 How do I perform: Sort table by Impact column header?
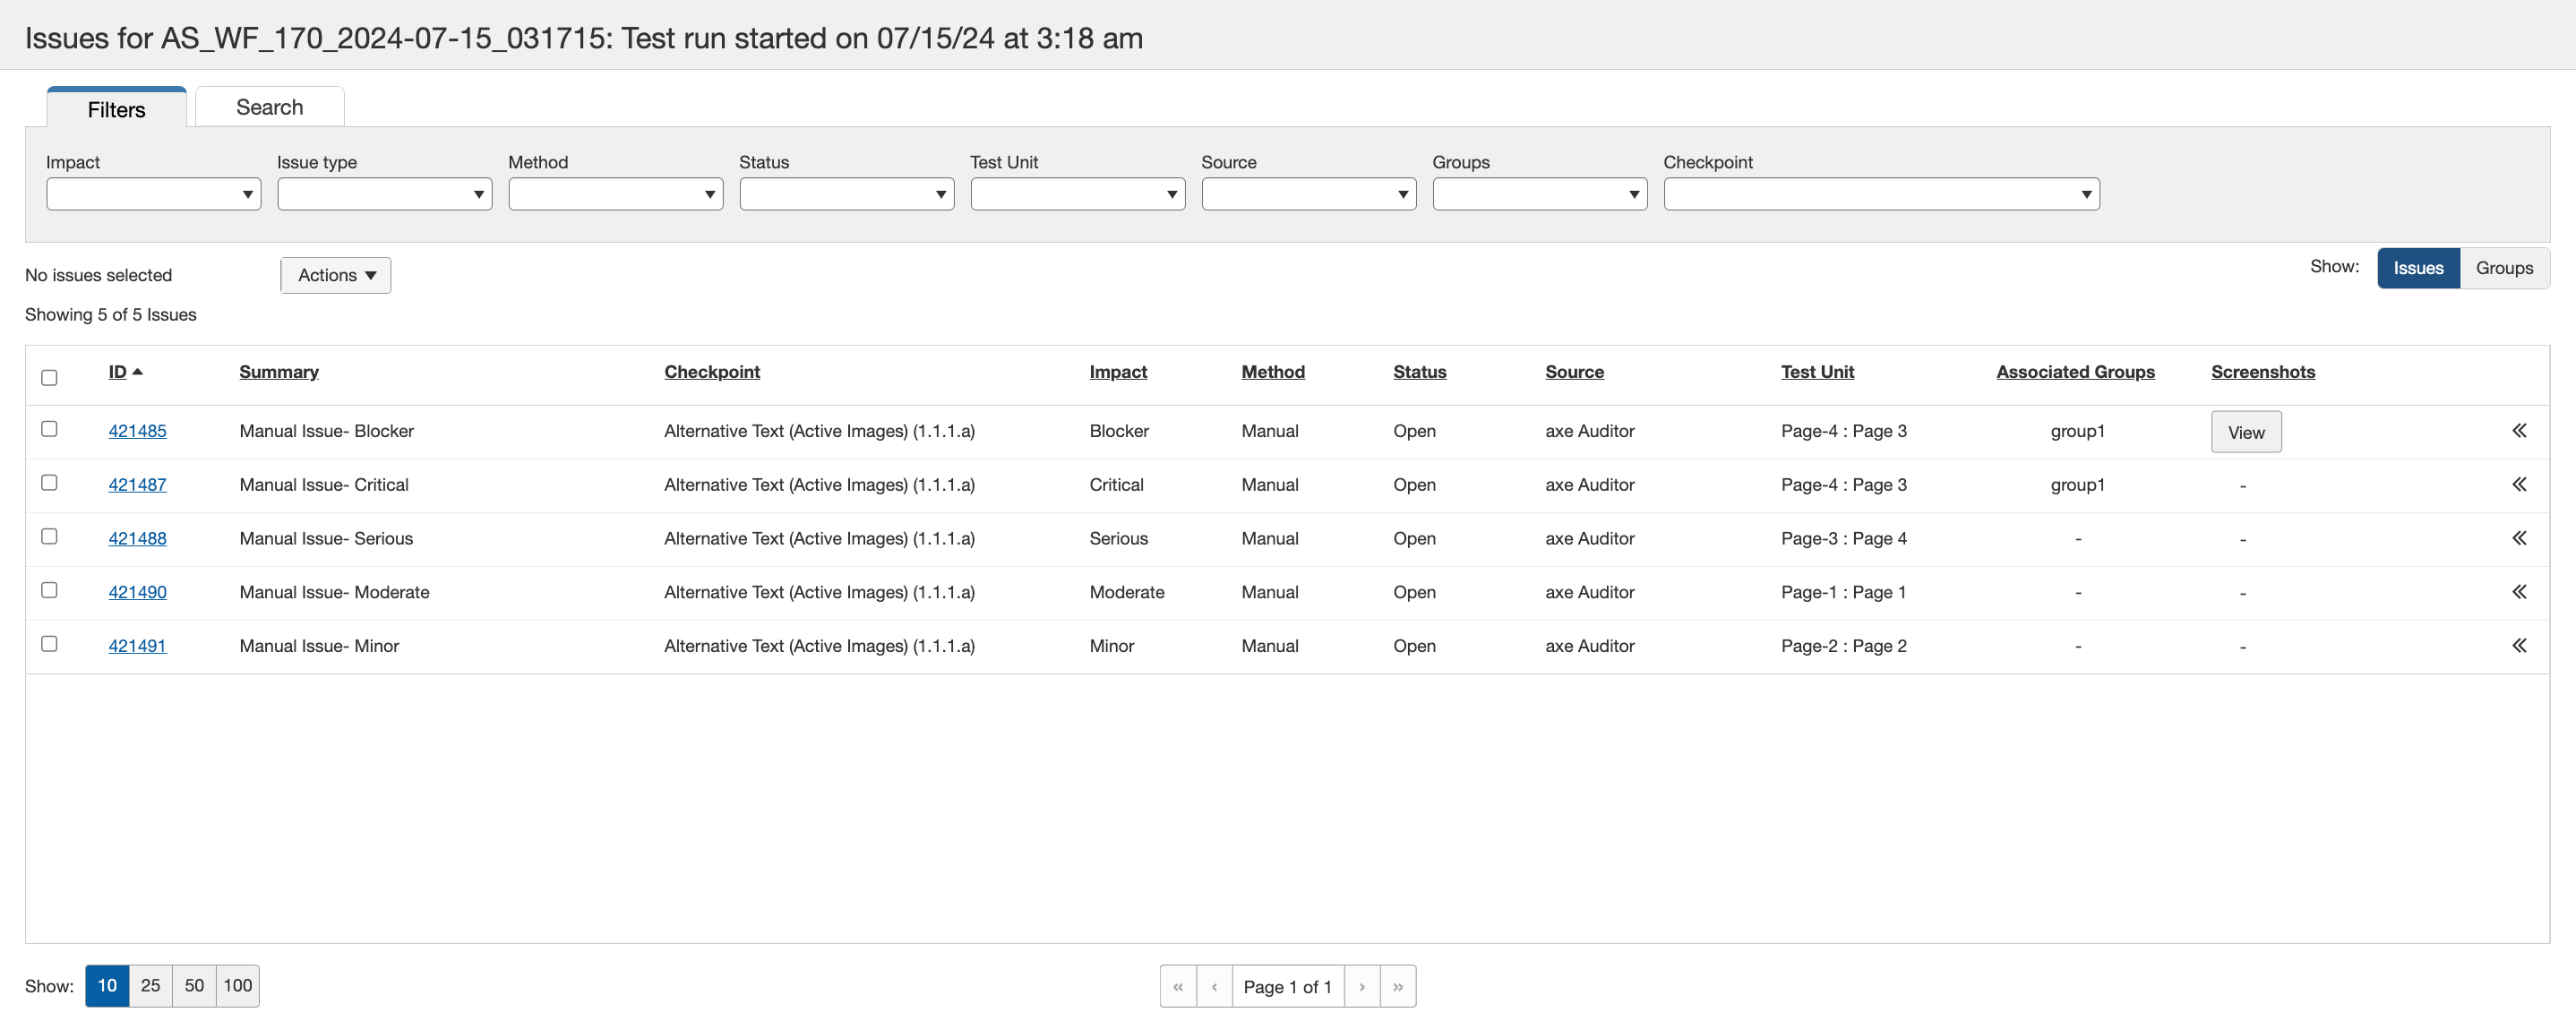pyautogui.click(x=1117, y=372)
